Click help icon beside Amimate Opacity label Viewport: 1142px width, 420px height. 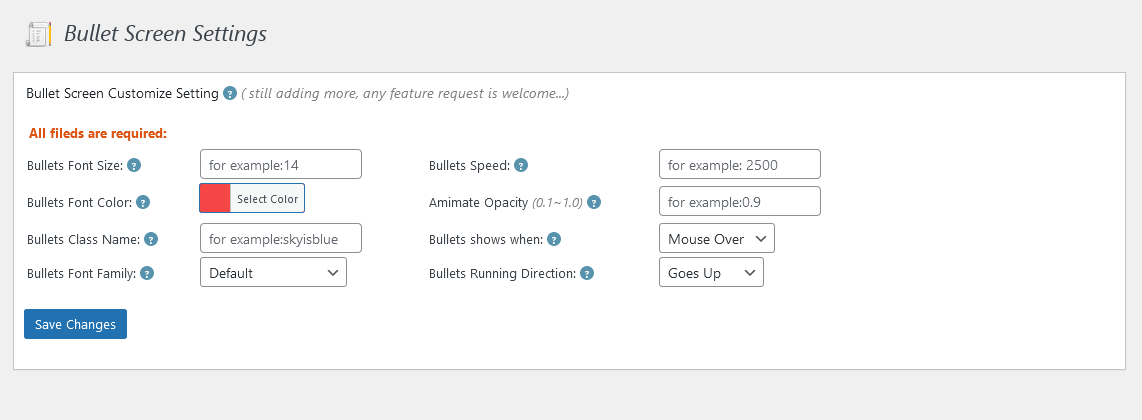[594, 202]
